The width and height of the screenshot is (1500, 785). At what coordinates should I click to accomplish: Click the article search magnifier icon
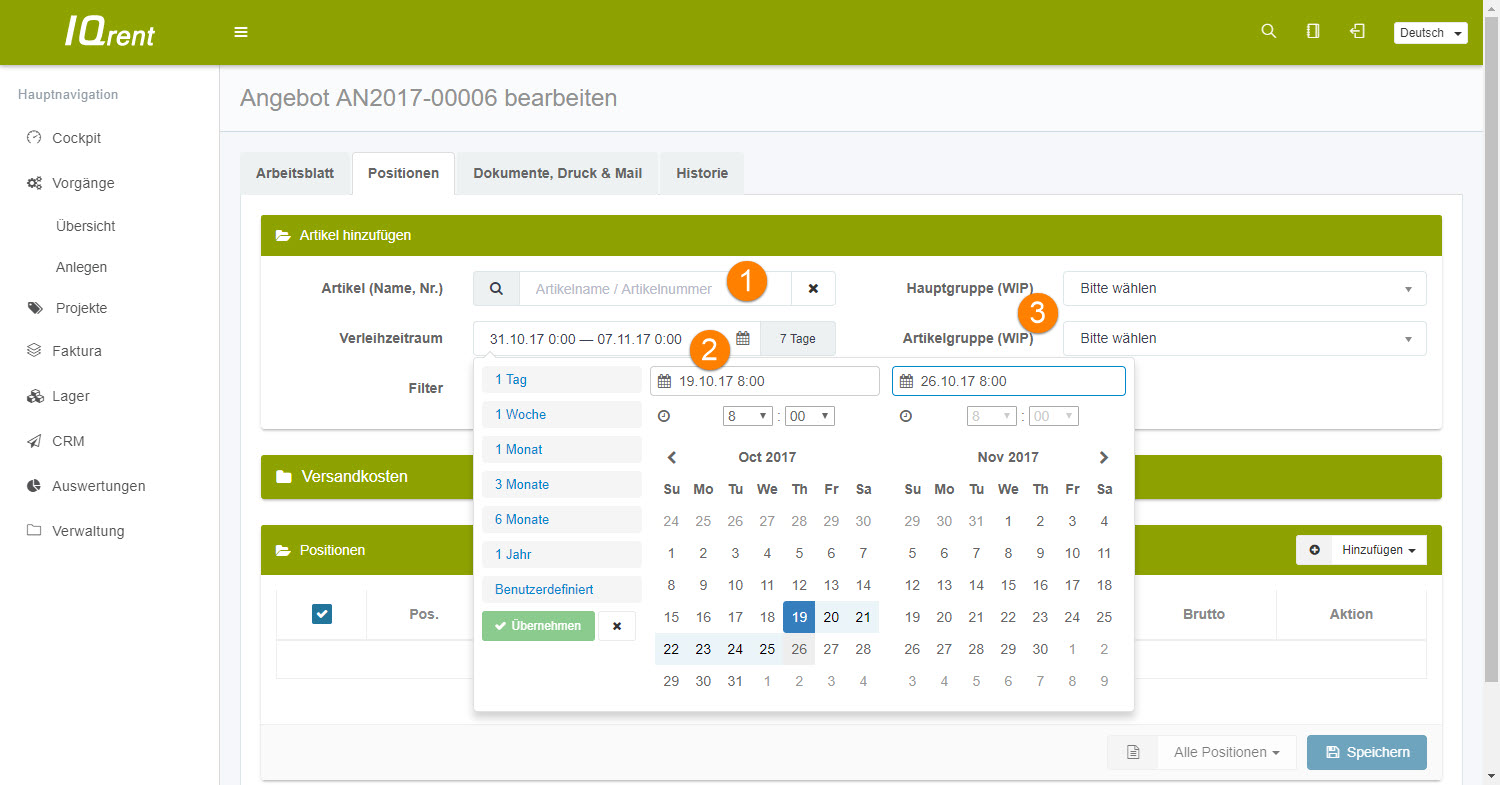click(496, 288)
